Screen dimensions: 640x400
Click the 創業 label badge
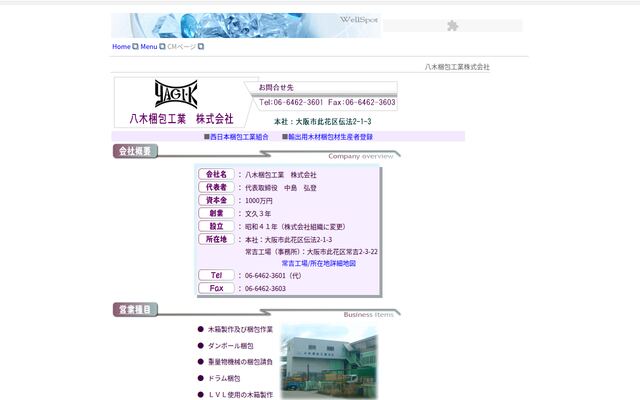coord(216,213)
